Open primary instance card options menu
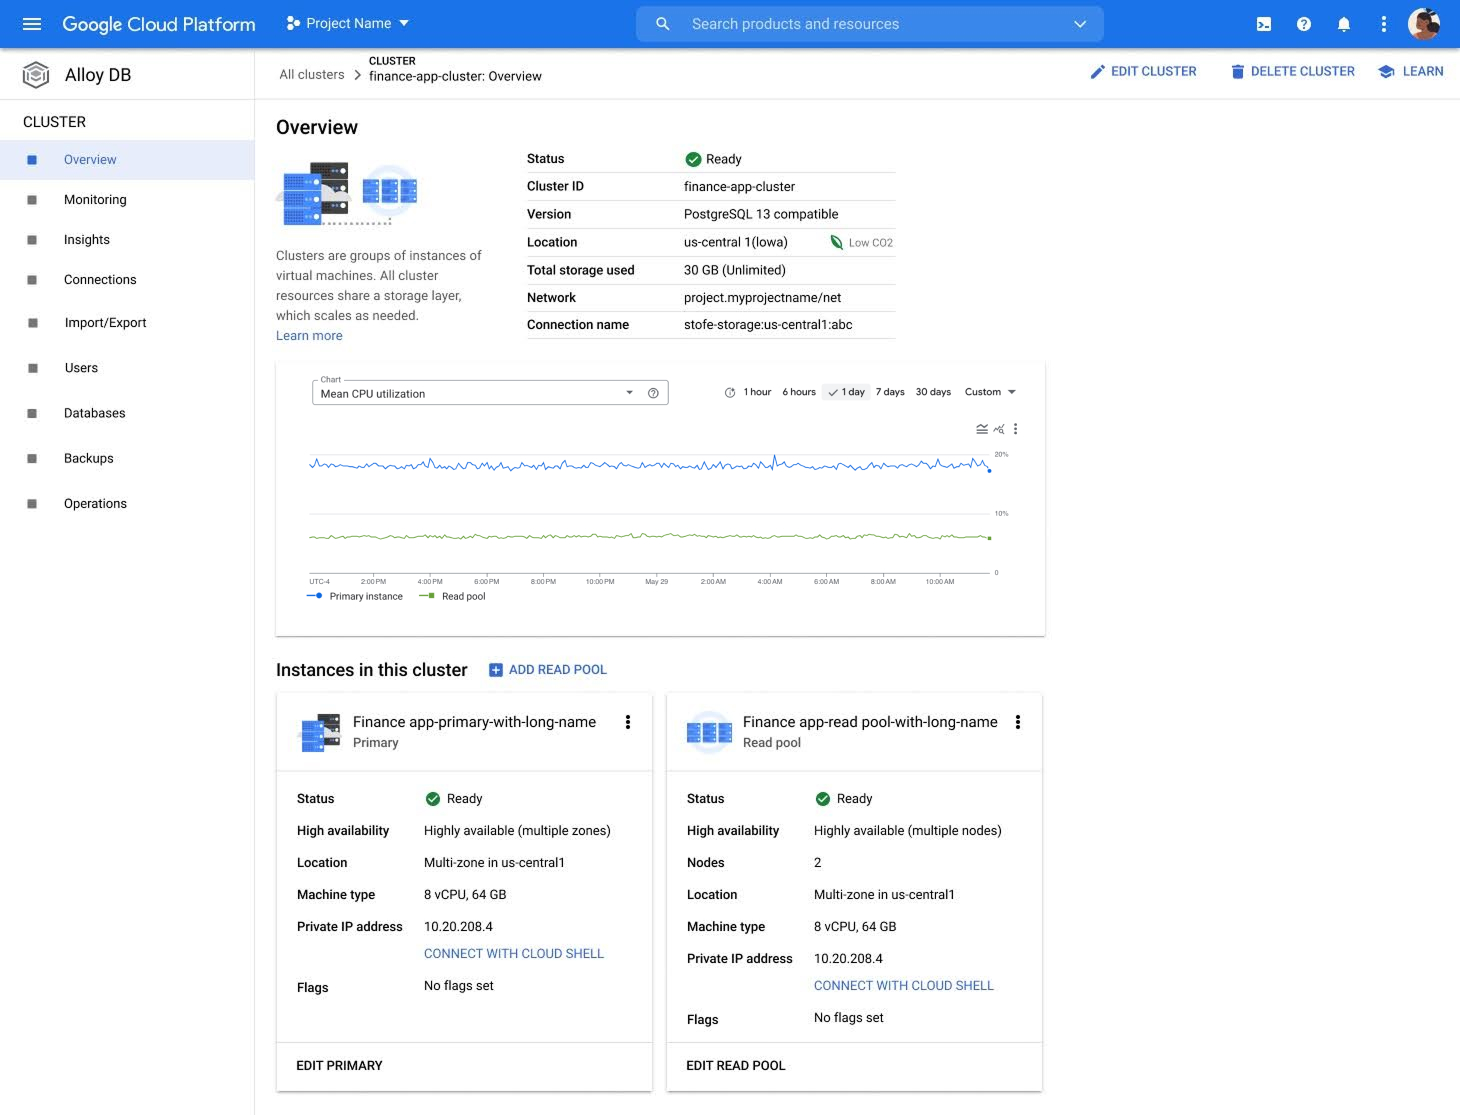 (628, 722)
